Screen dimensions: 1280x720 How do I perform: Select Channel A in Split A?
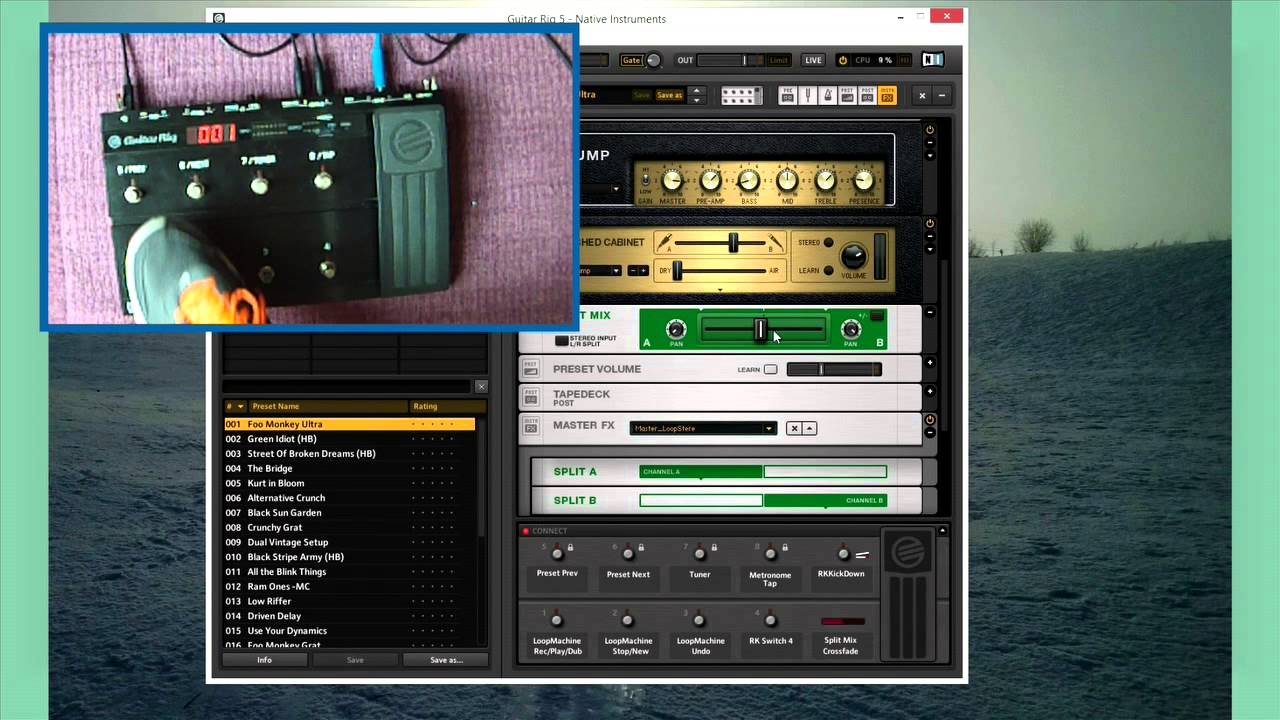pyautogui.click(x=701, y=472)
